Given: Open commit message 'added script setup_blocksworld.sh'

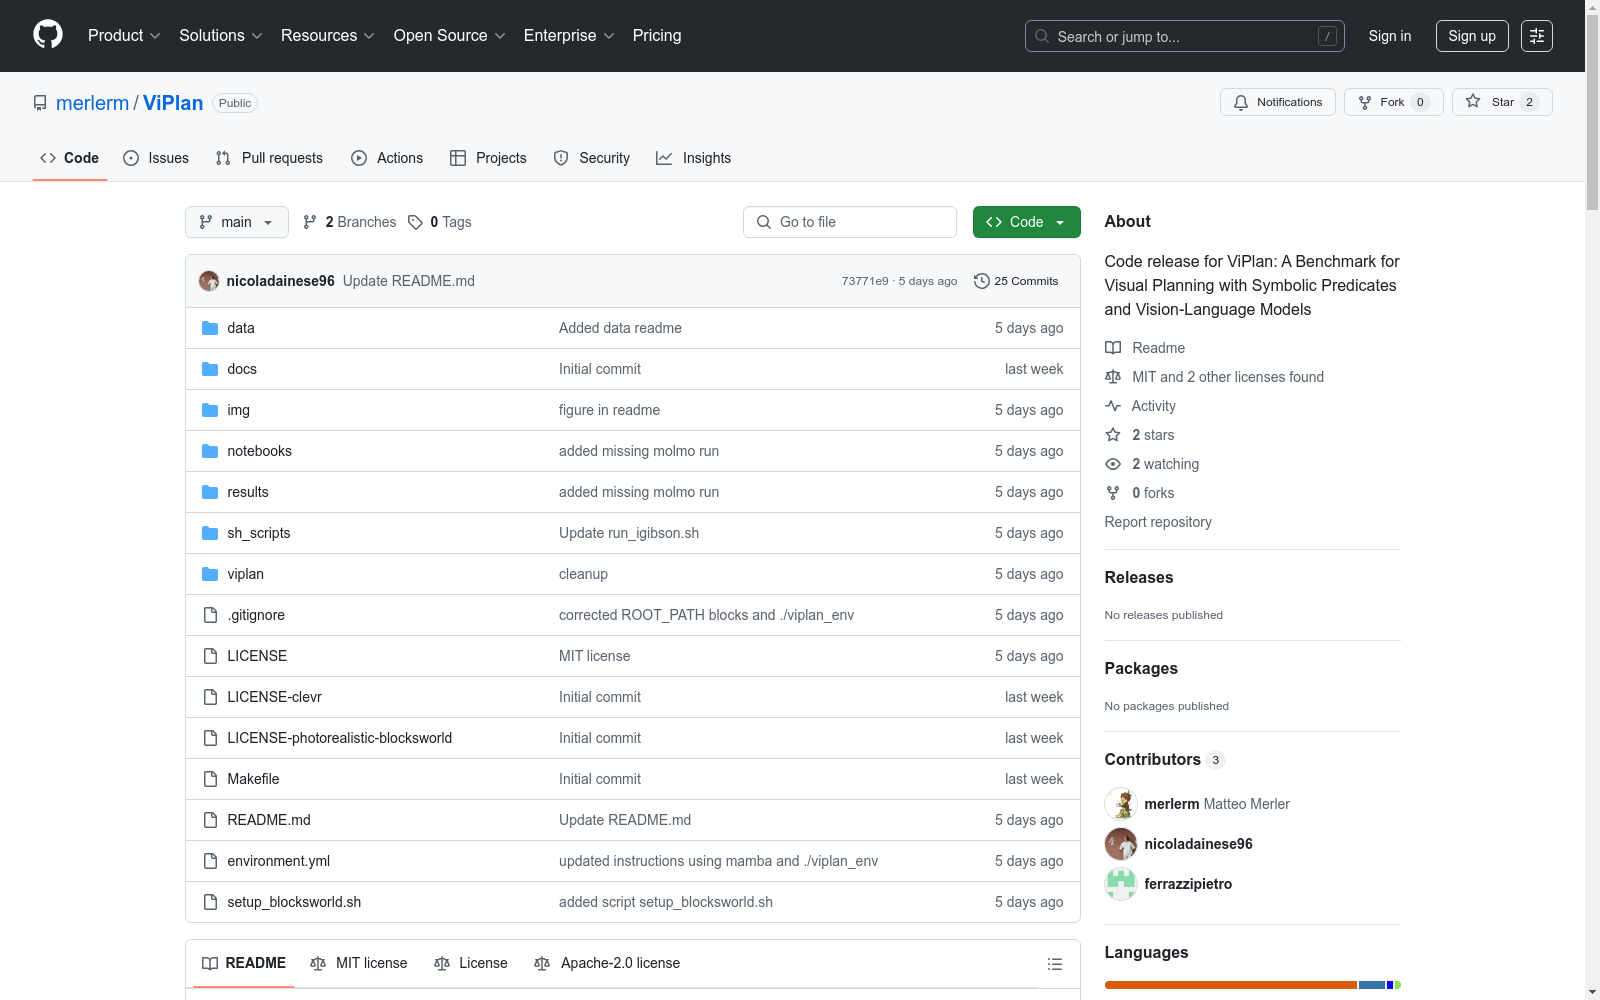Looking at the screenshot, I should pyautogui.click(x=666, y=902).
